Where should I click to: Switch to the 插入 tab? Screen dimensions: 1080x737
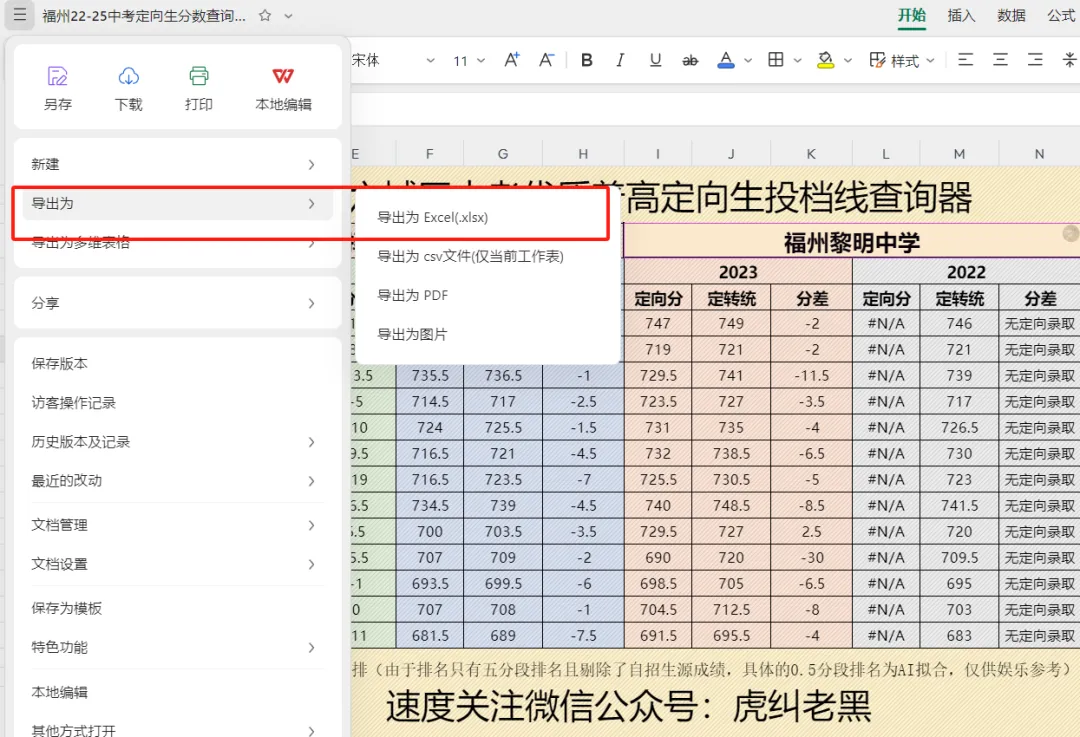coord(961,15)
